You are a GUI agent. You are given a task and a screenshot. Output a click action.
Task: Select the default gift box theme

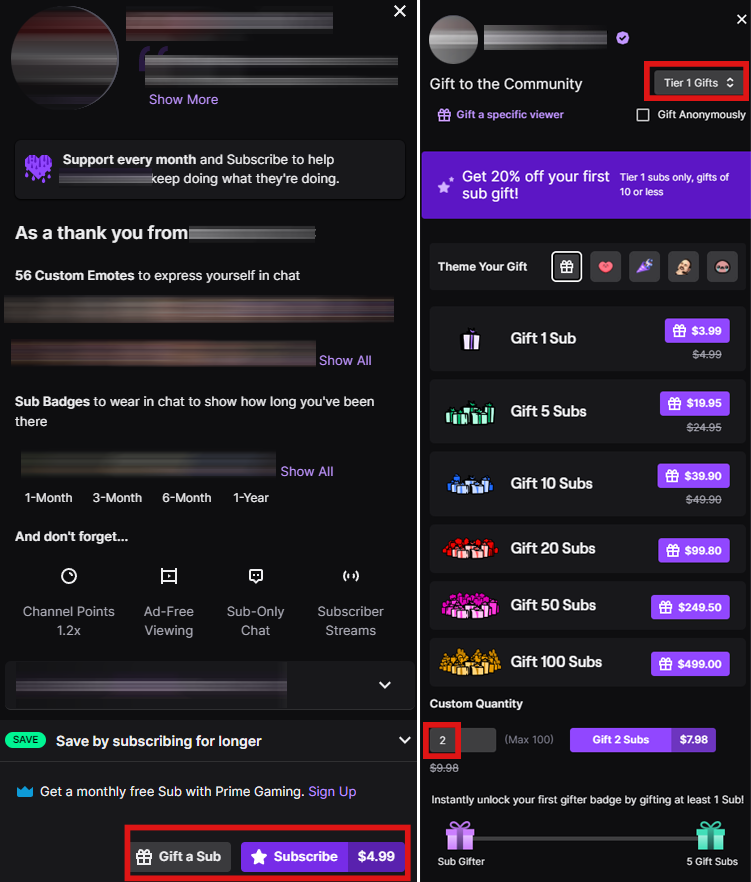566,267
